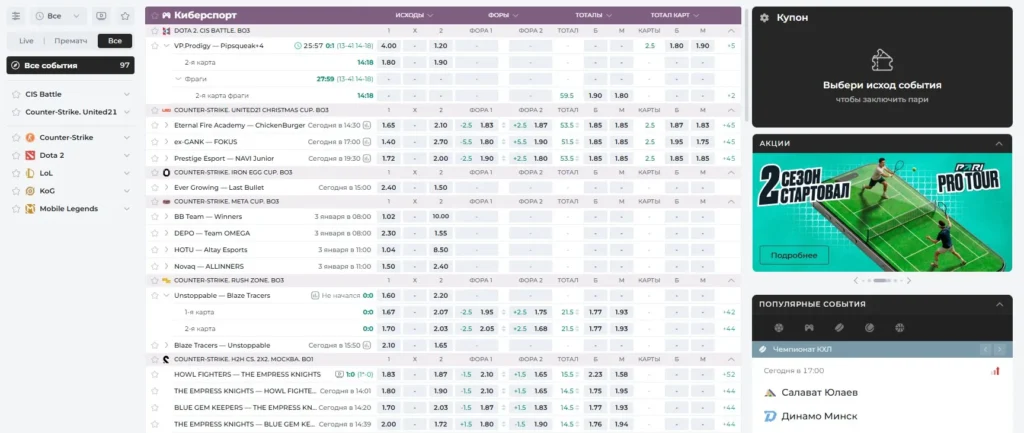Open the Все time period dropdown

58,16
